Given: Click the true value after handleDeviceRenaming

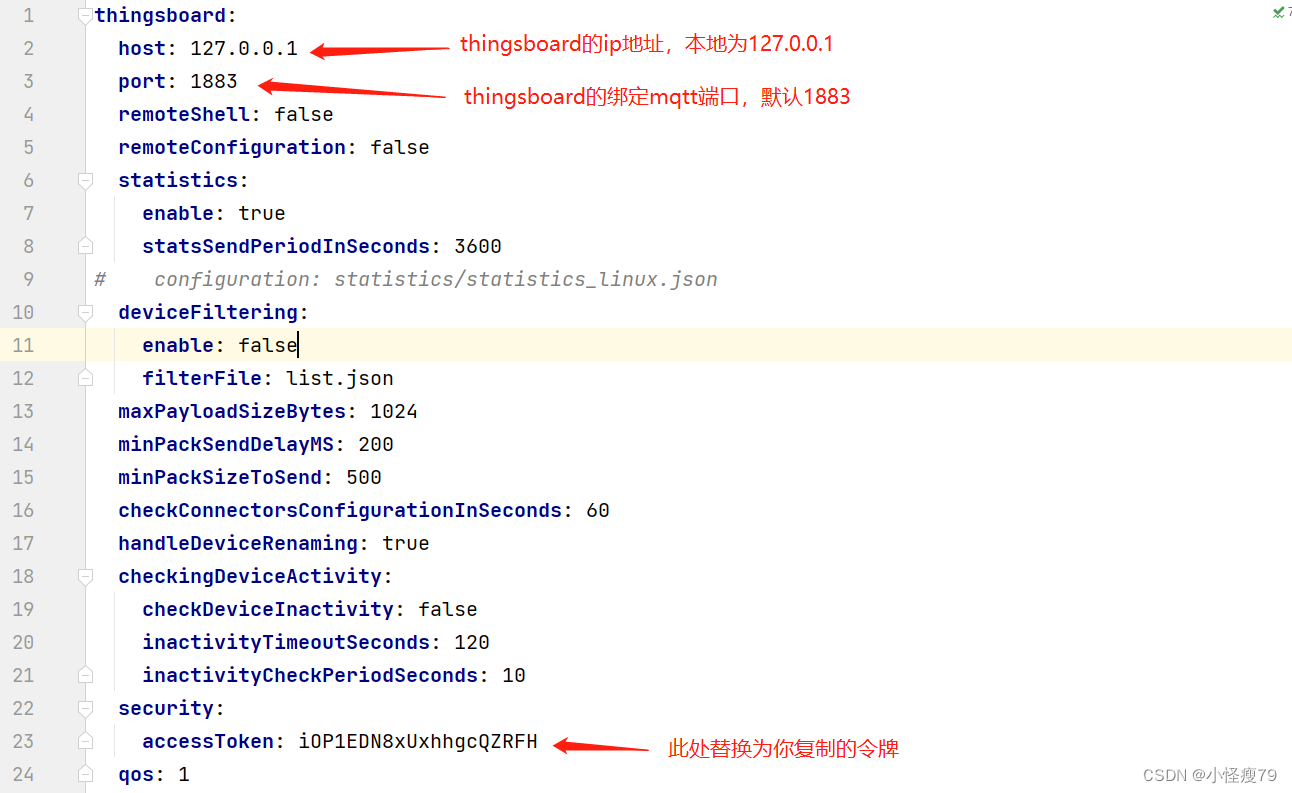Looking at the screenshot, I should [406, 544].
